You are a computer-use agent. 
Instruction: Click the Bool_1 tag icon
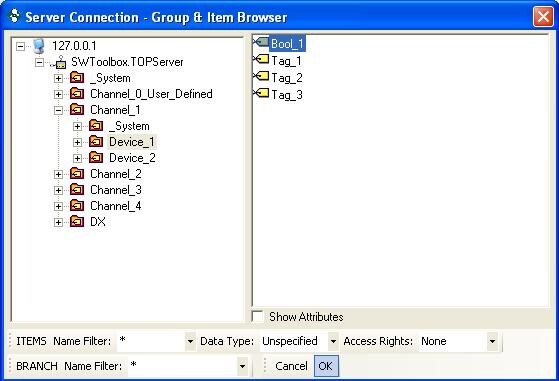(x=261, y=42)
